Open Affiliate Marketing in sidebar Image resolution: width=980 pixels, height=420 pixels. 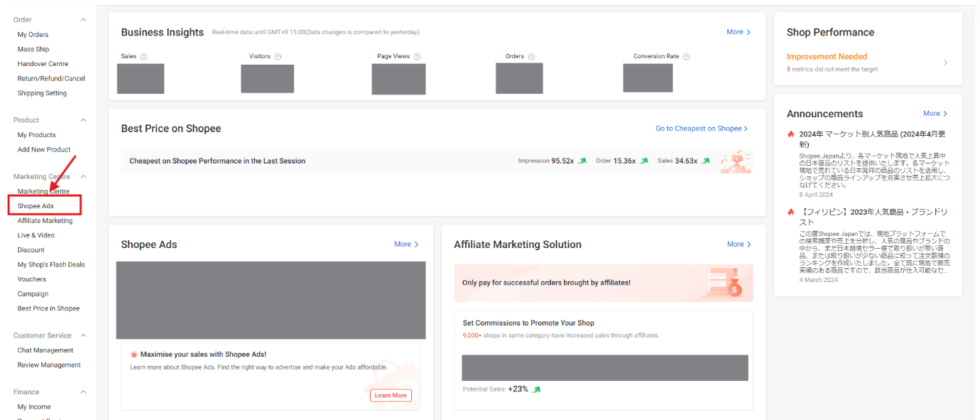[x=45, y=221]
